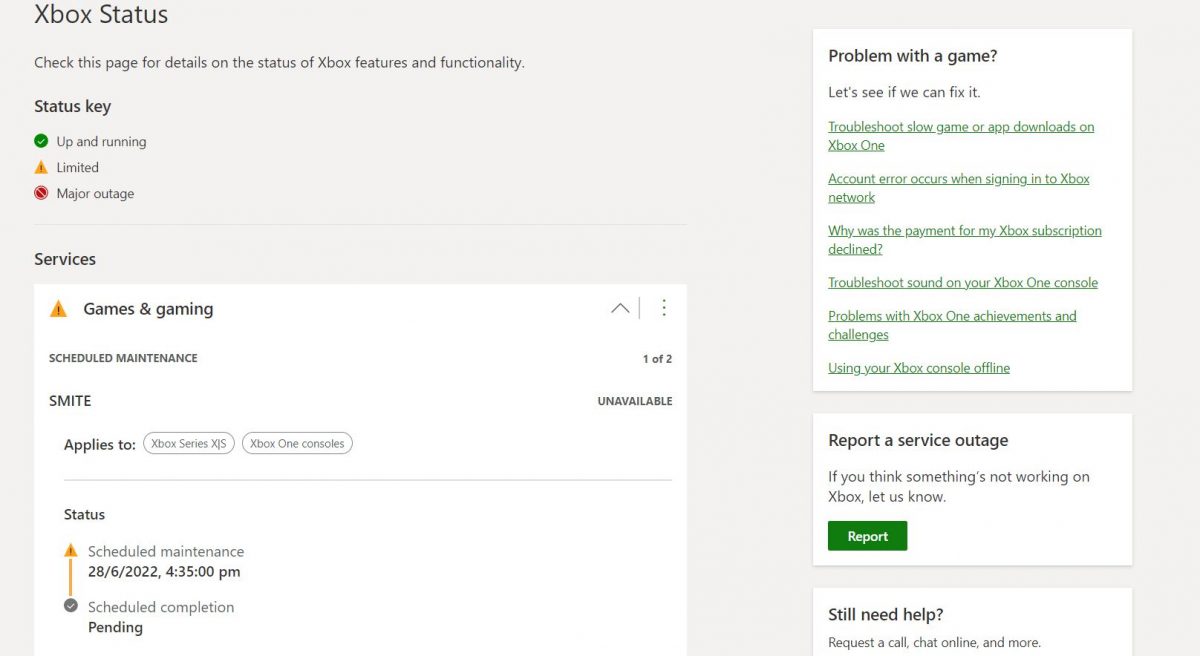Click the Xbox Status page title

[101, 15]
